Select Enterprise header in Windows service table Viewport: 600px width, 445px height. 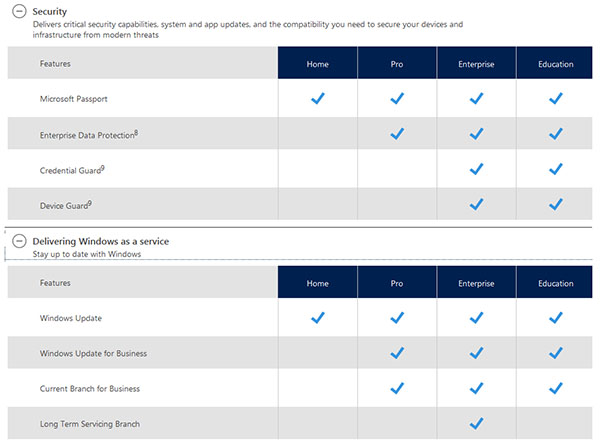[x=476, y=283]
